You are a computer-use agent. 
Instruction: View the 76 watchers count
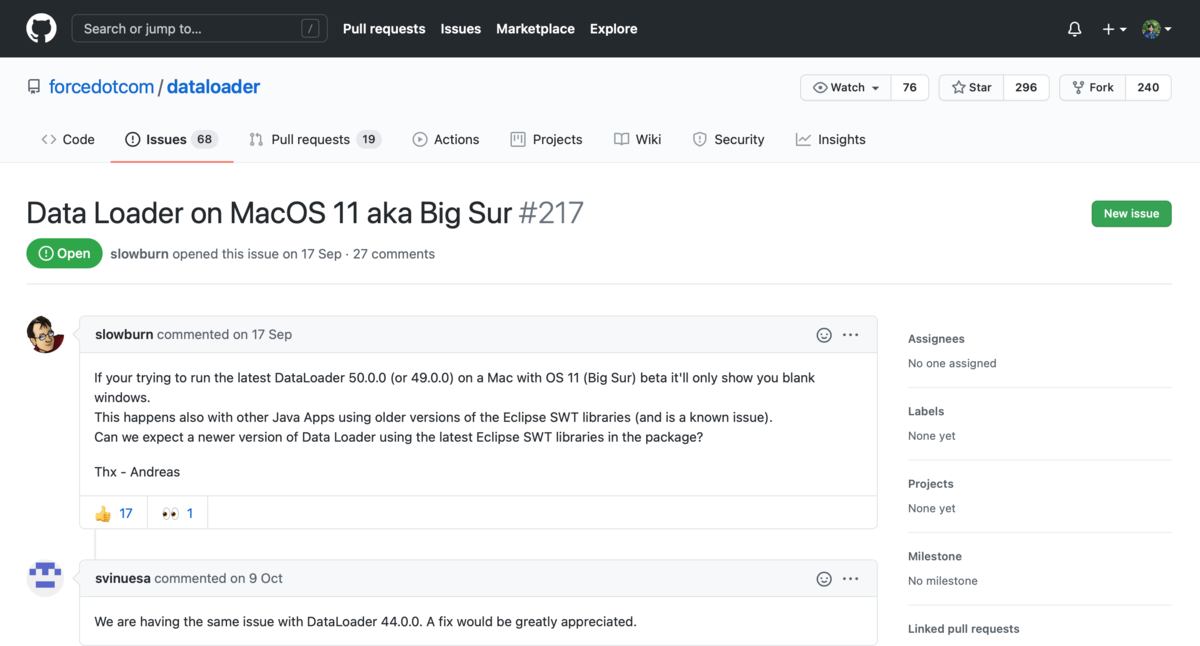(909, 88)
